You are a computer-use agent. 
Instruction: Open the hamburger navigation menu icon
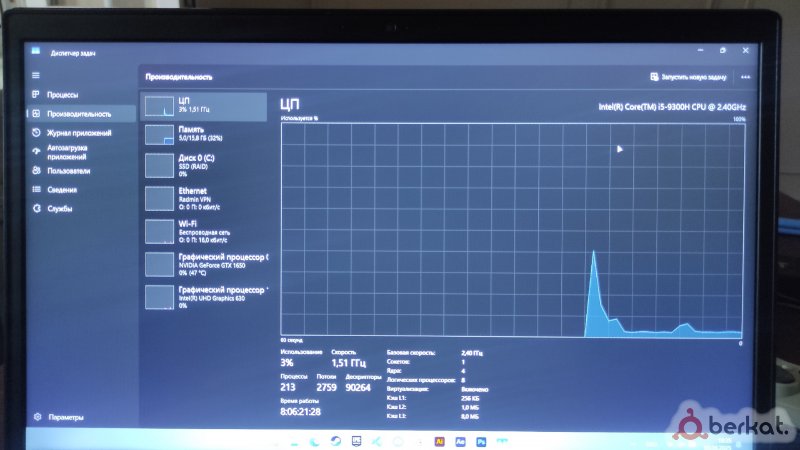[36, 76]
